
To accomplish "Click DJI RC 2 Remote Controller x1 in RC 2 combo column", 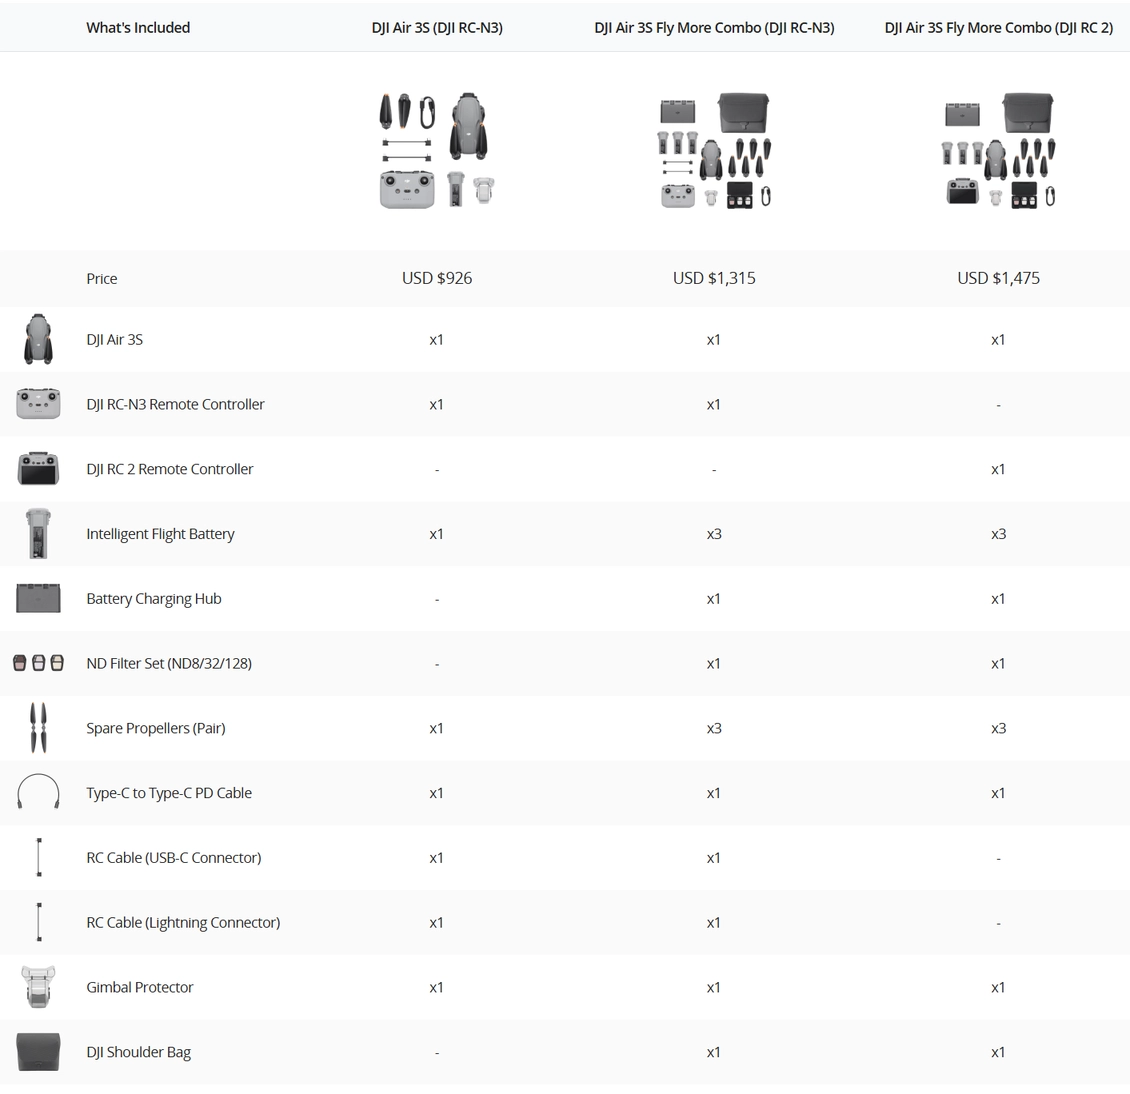I will point(998,469).
